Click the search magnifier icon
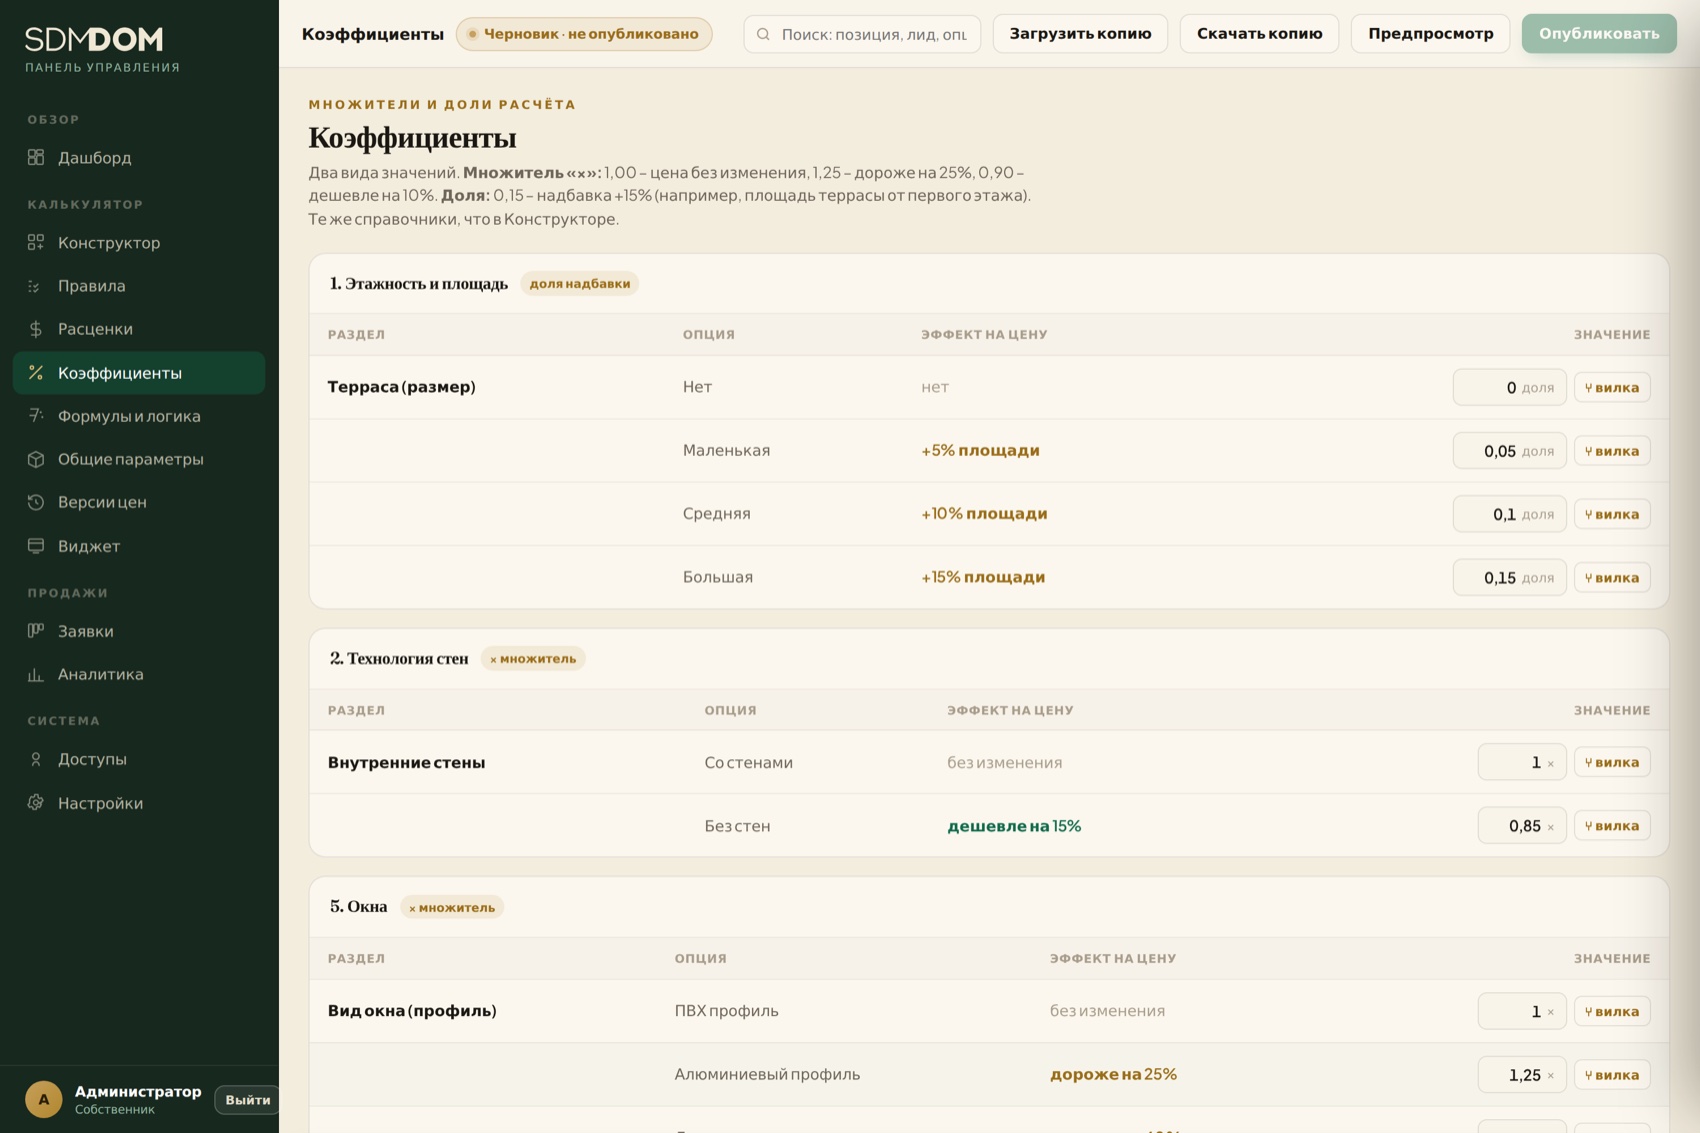Screen dimensions: 1700x1133 coord(763,34)
